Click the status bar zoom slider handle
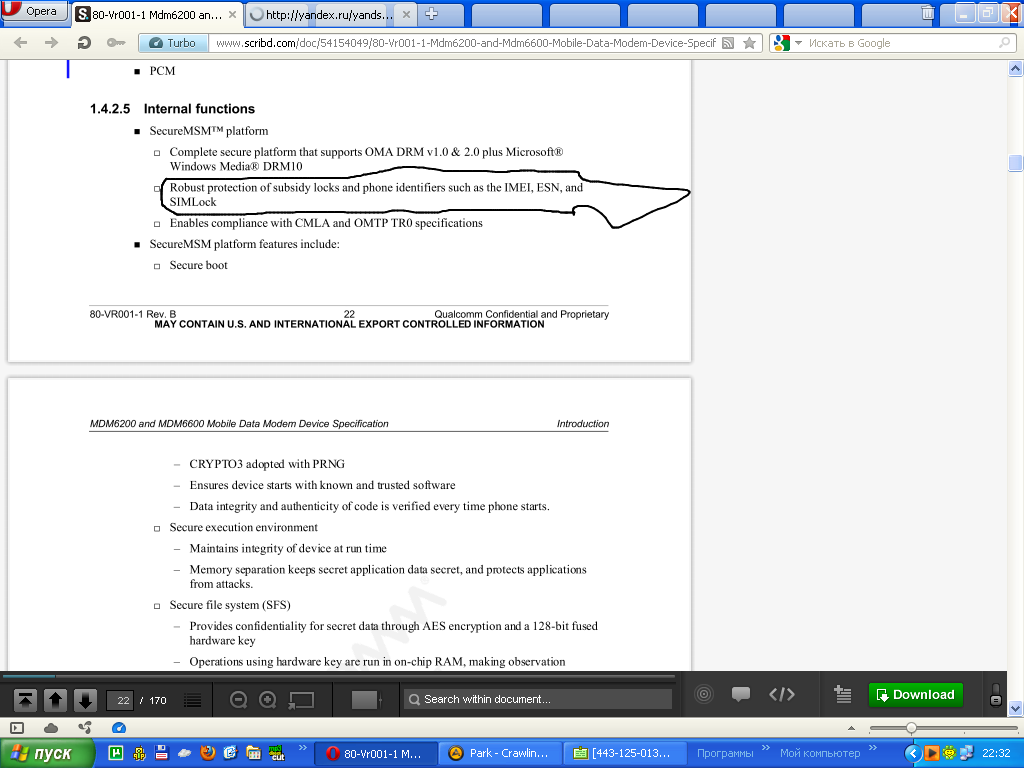Viewport: 1024px width, 768px height. 911,728
